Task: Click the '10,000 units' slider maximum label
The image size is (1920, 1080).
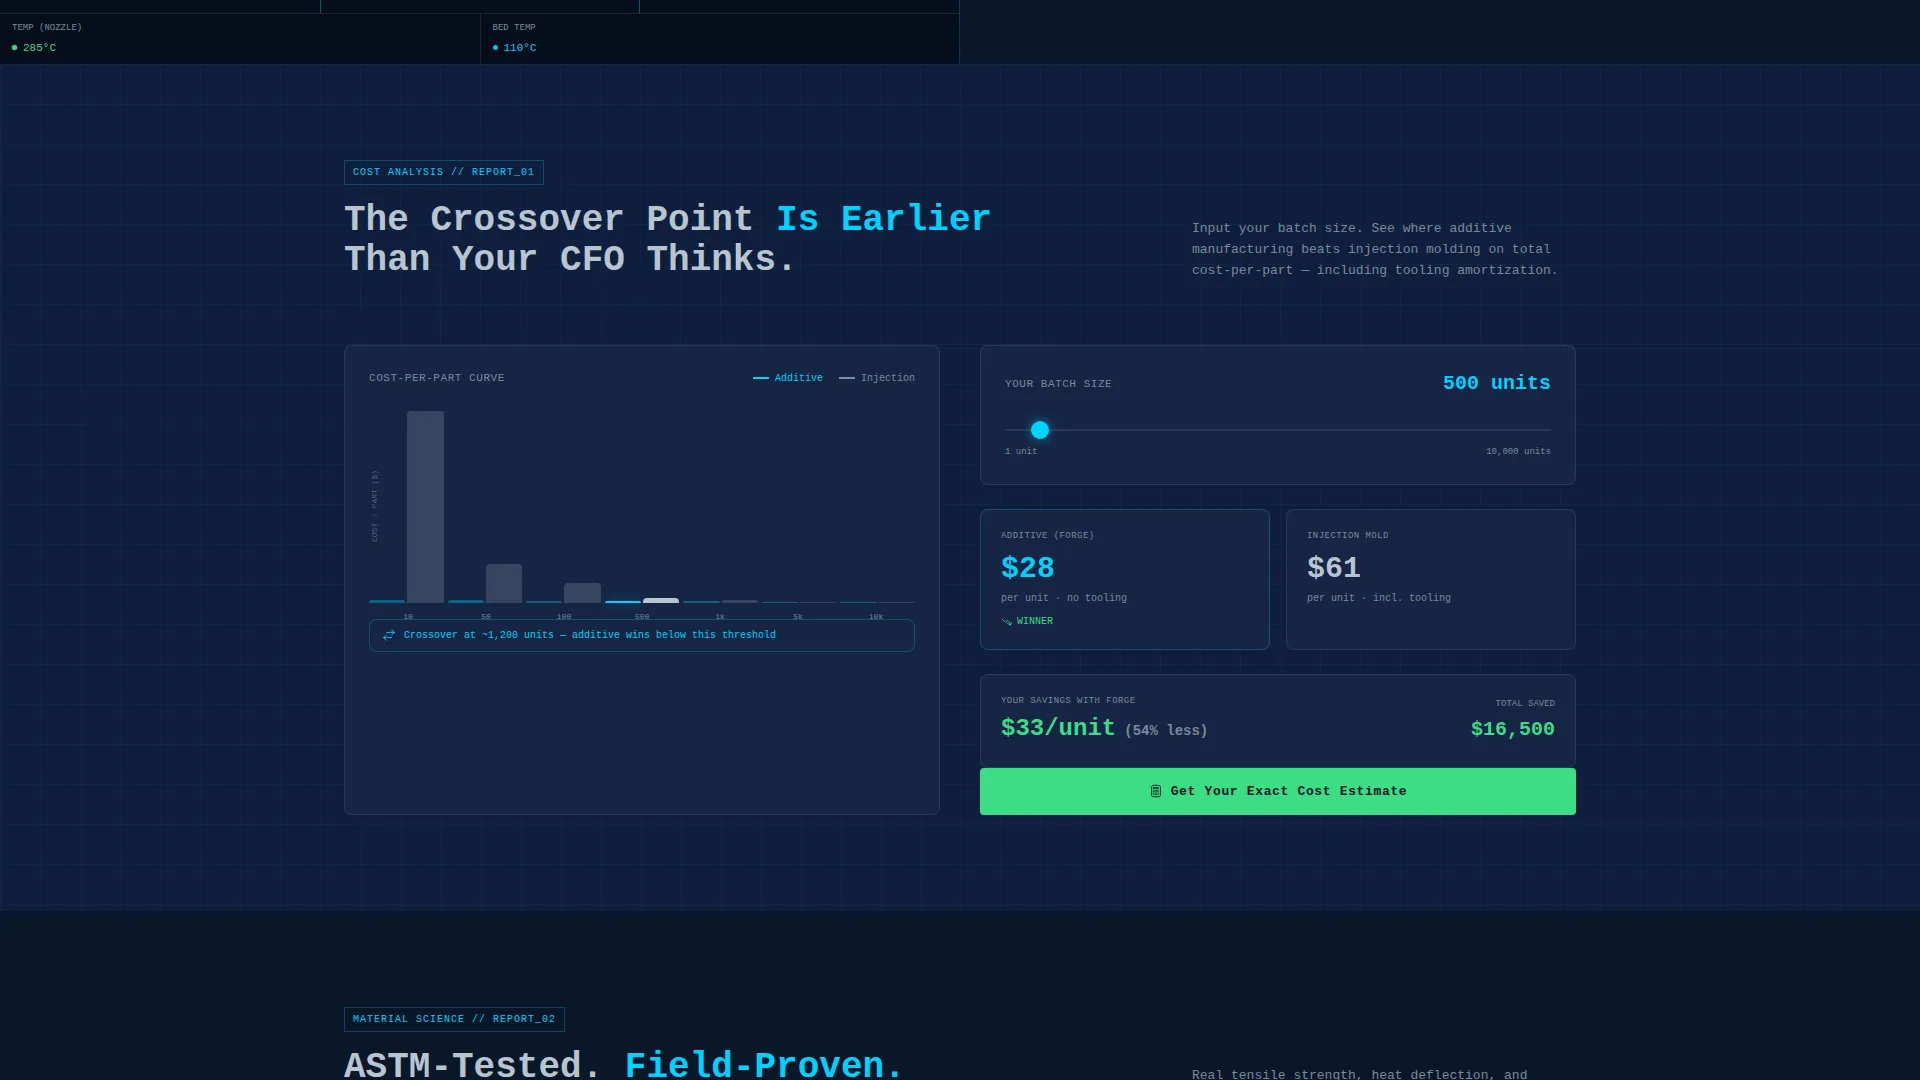Action: click(x=1518, y=451)
